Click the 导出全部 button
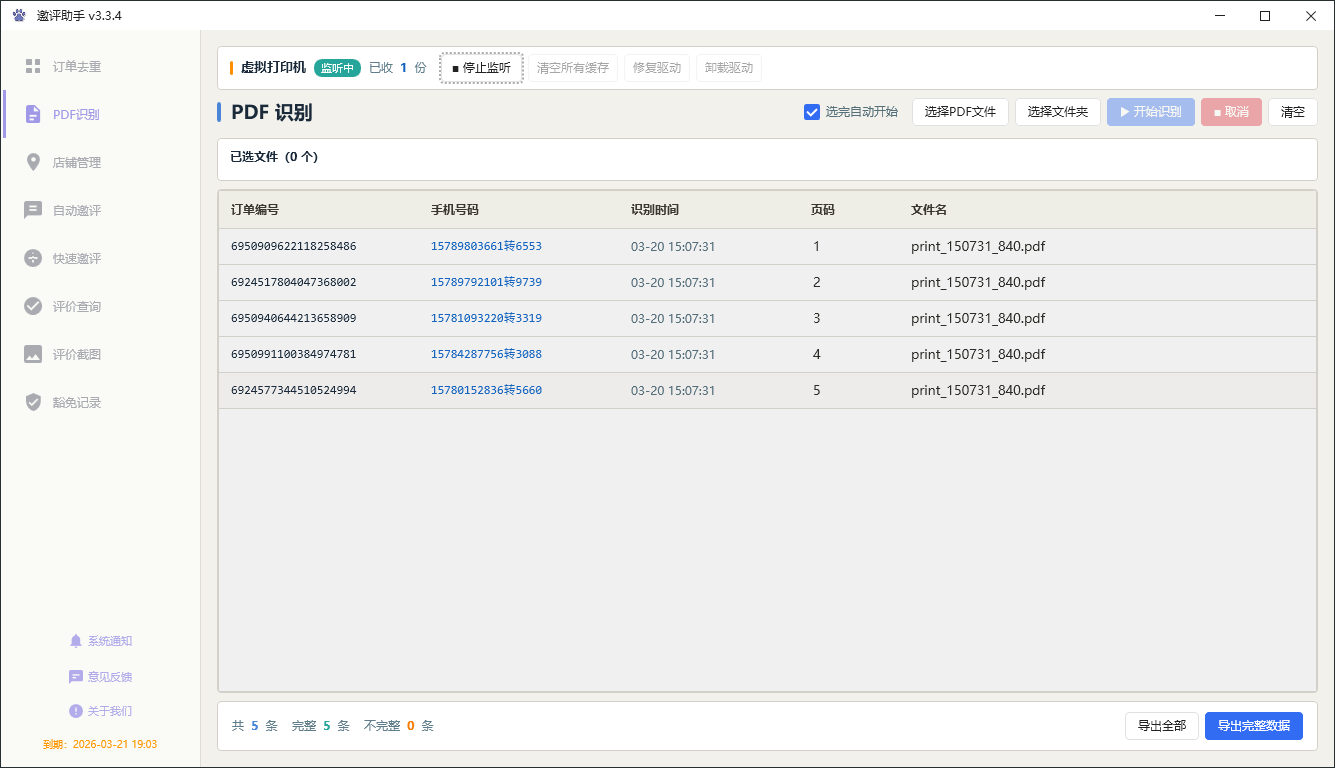The image size is (1335, 768). [x=1162, y=726]
